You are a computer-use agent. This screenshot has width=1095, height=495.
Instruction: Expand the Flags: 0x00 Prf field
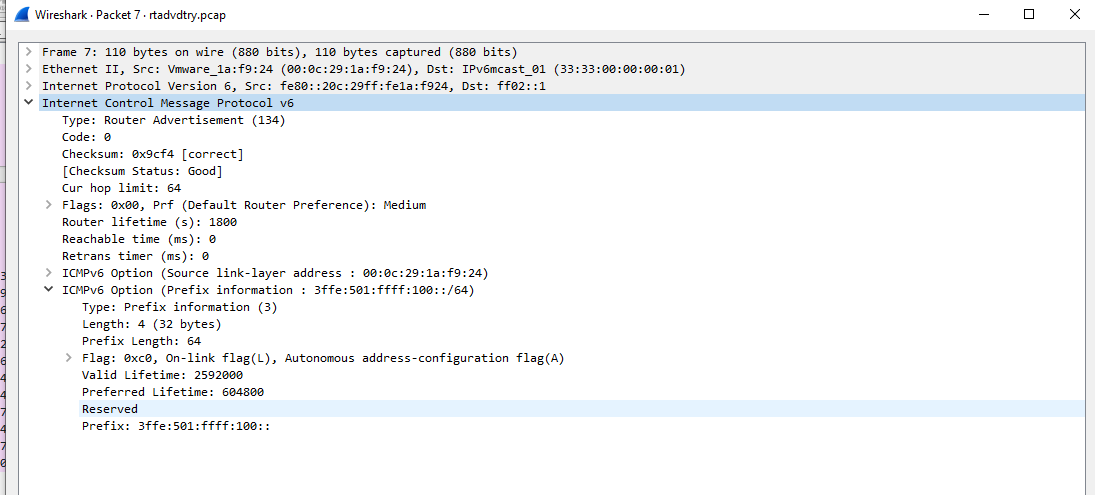(50, 205)
